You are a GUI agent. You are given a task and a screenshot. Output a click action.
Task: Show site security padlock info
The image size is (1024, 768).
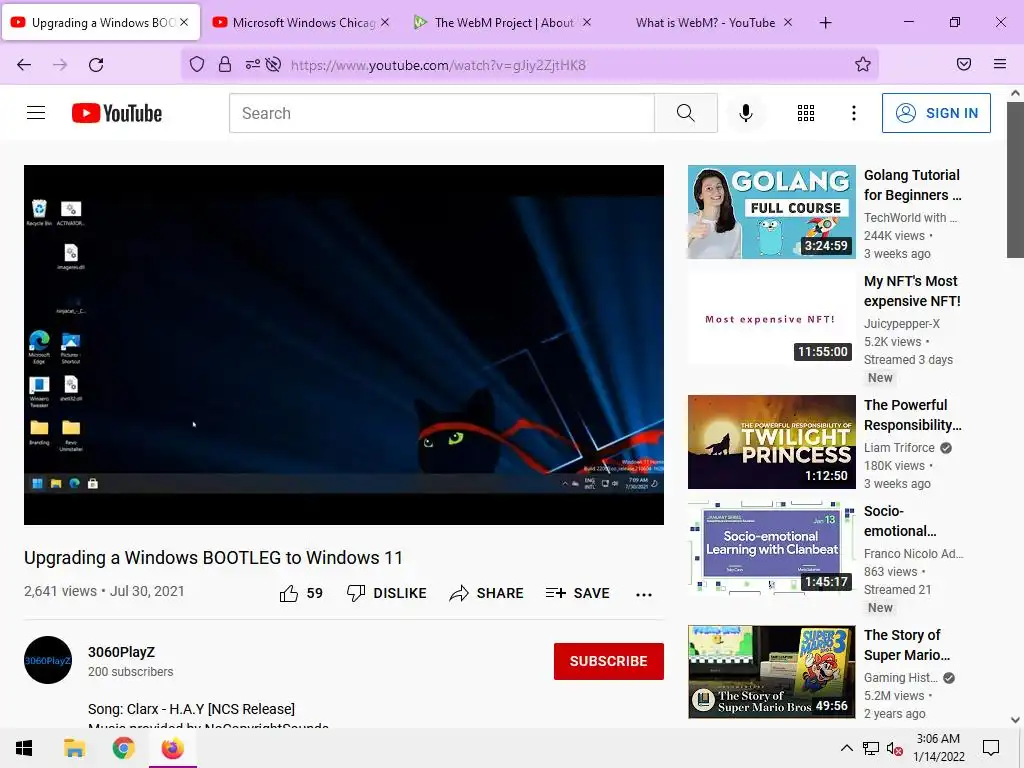tap(225, 64)
